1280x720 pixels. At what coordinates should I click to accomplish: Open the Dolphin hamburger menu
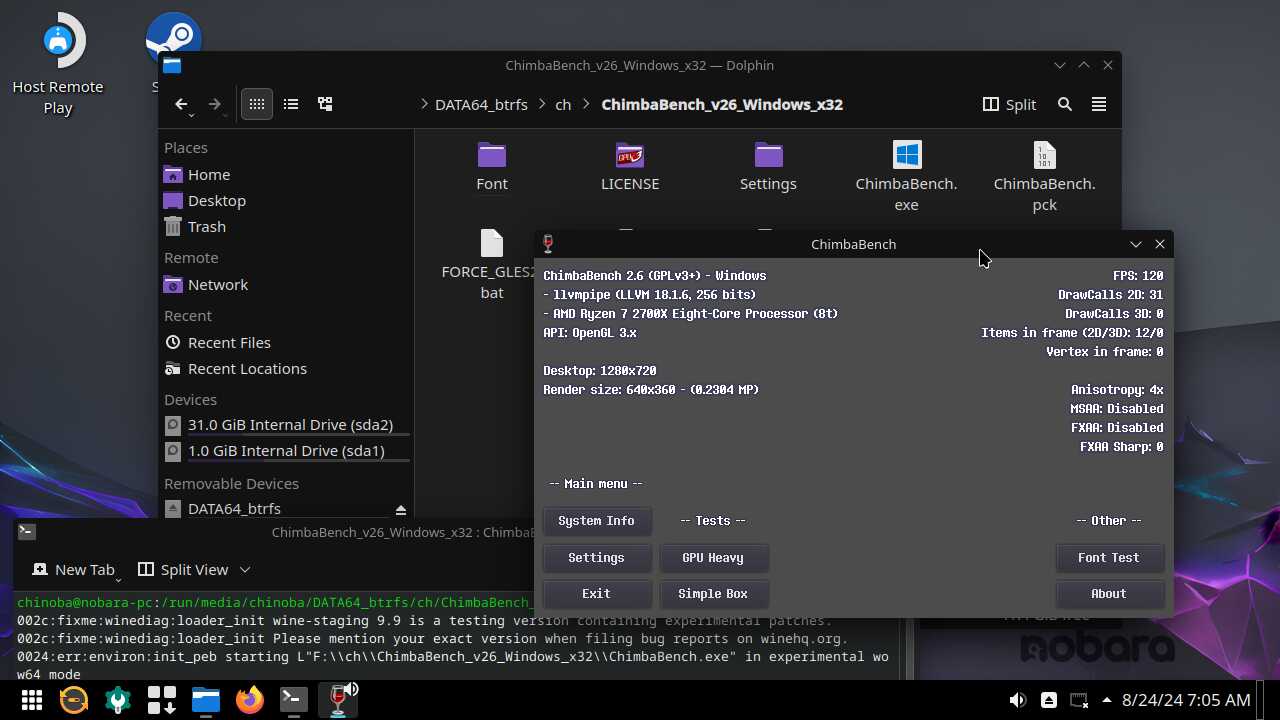[1099, 104]
